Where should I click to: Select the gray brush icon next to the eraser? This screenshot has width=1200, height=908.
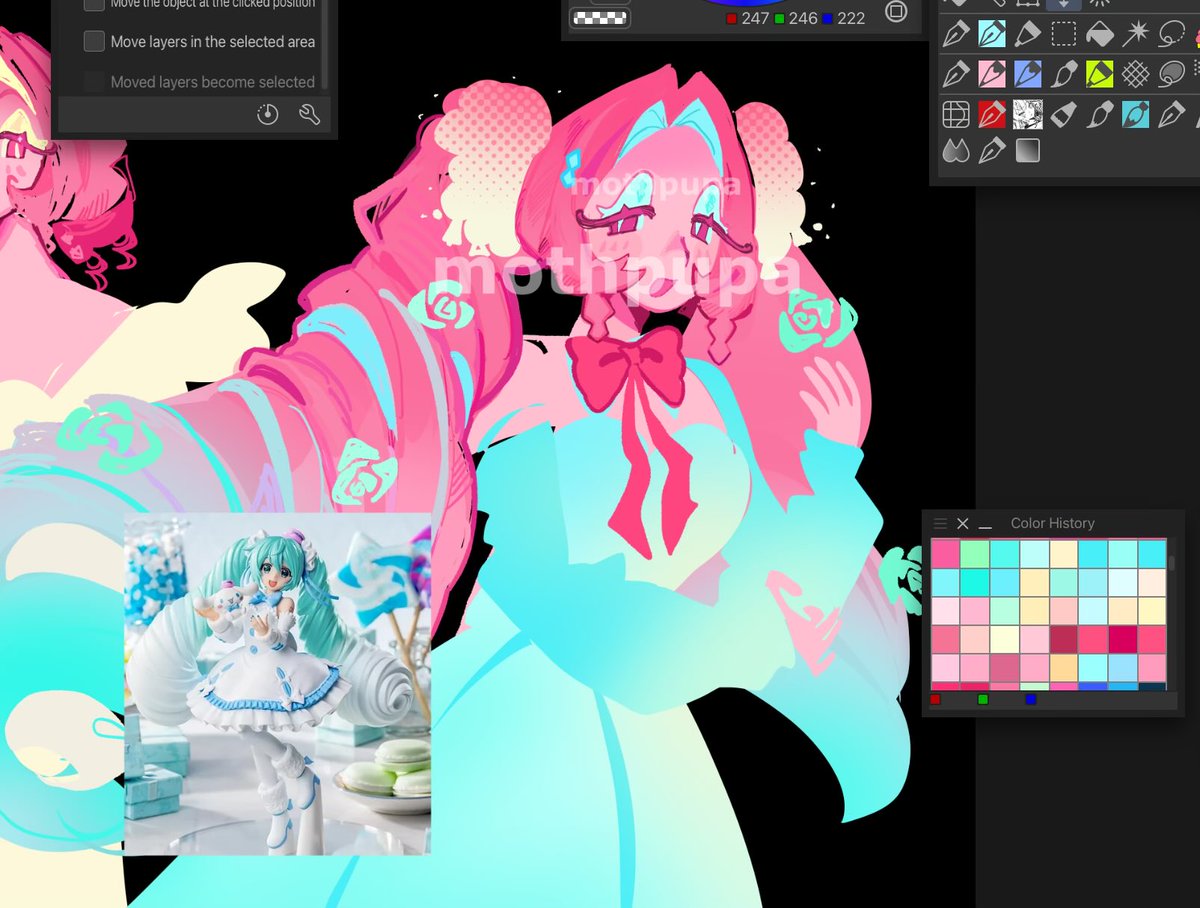pyautogui.click(x=1099, y=114)
